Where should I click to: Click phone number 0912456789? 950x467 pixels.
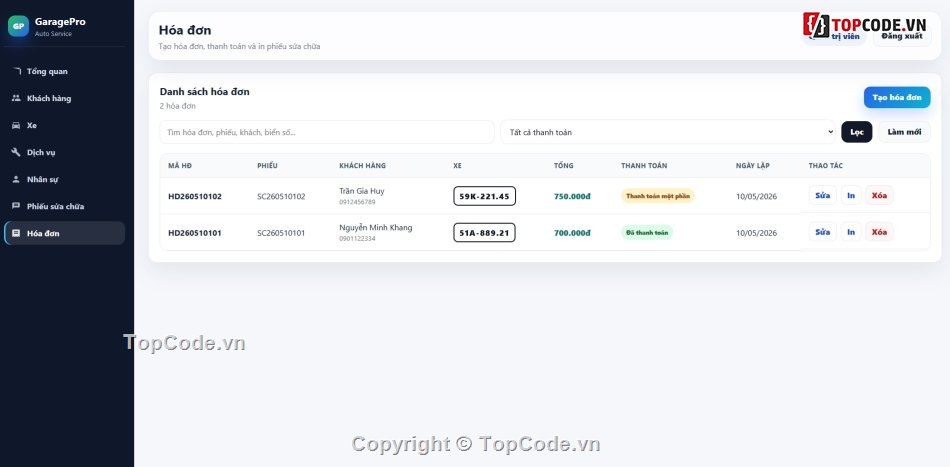click(x=357, y=202)
